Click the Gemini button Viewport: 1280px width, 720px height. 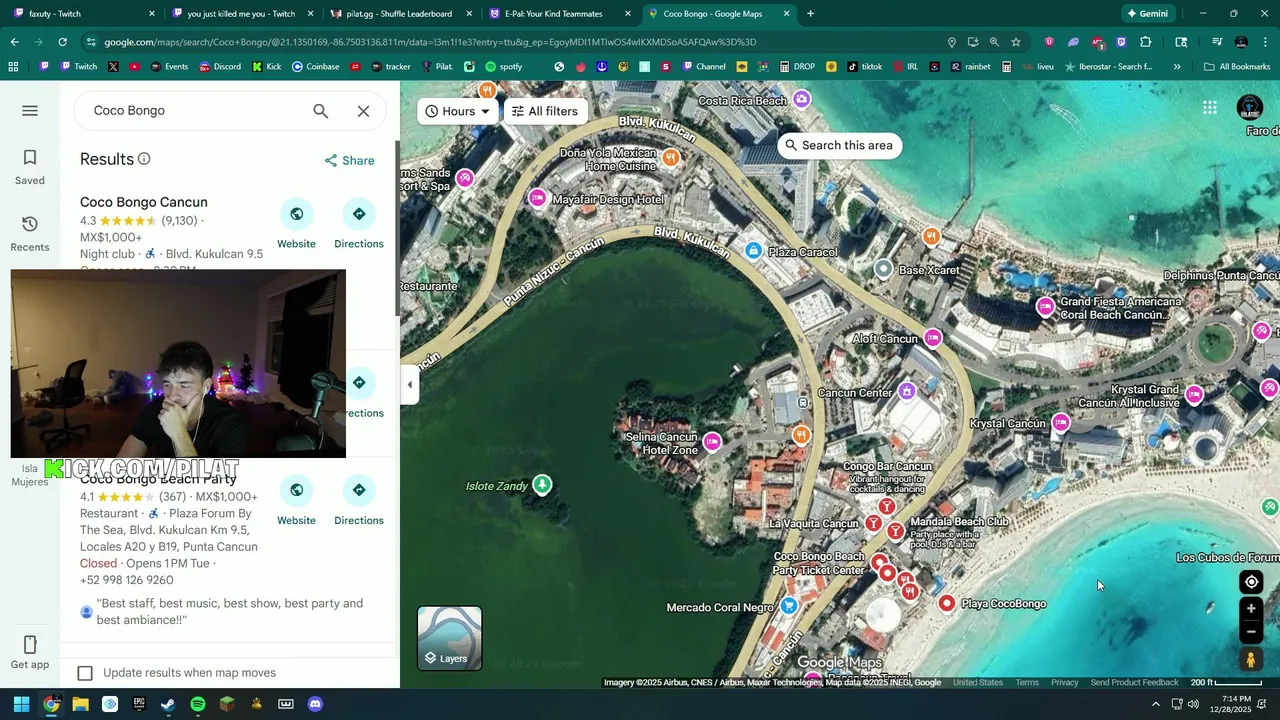tap(1147, 14)
